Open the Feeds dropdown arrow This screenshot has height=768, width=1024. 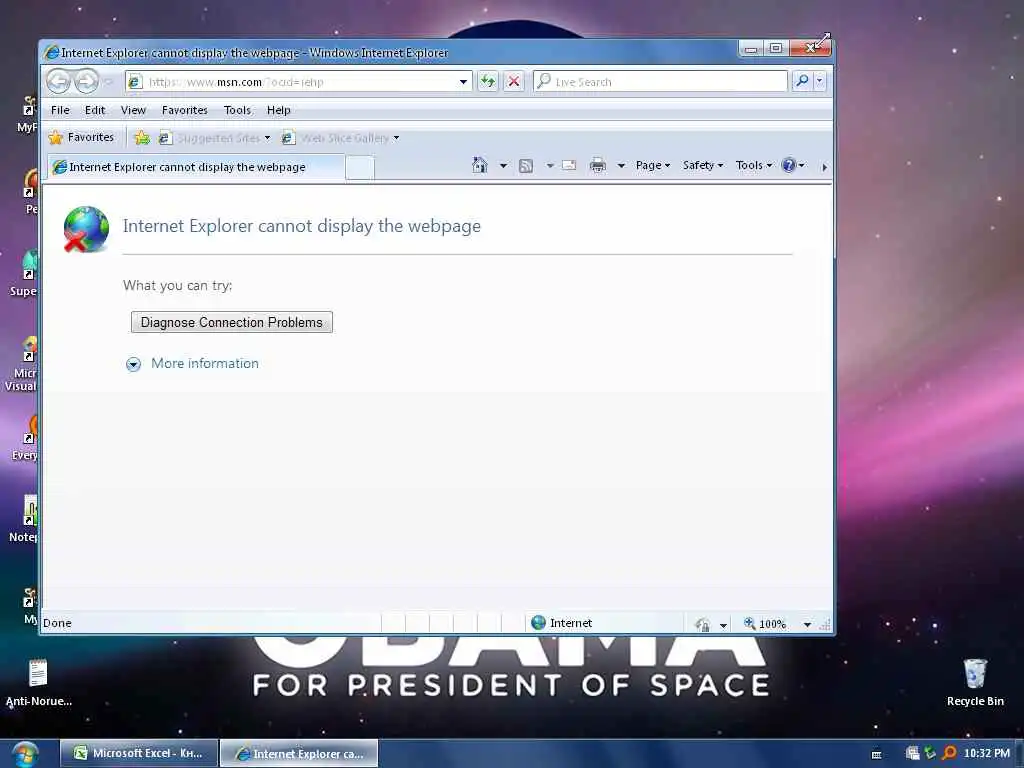550,166
